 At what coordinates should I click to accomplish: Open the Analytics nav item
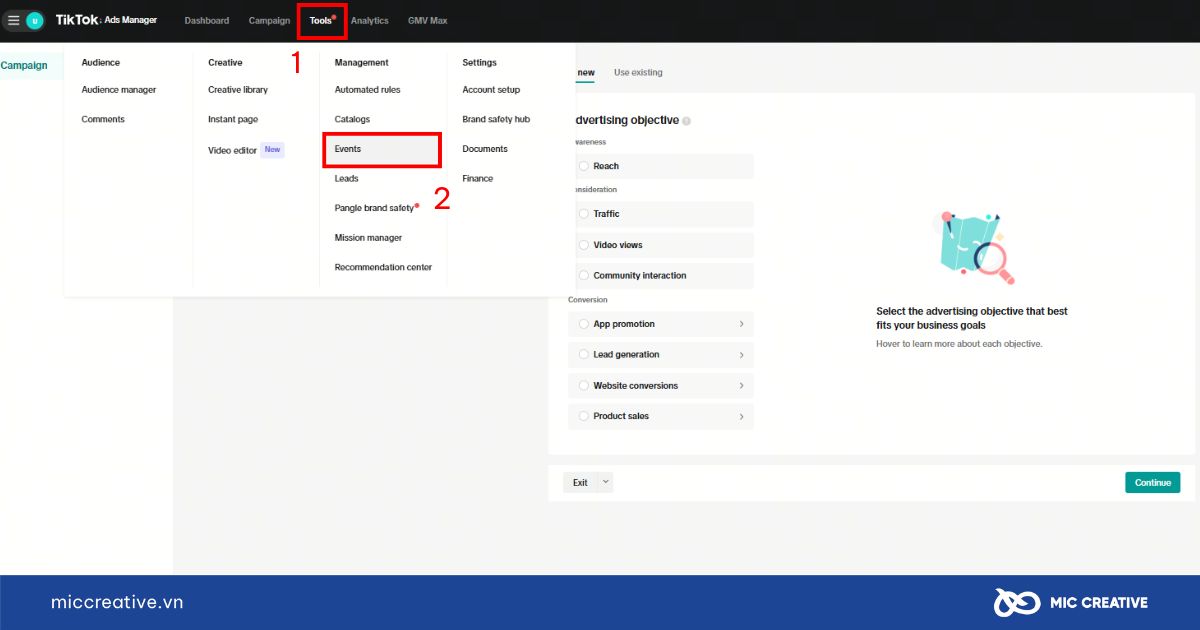click(x=370, y=20)
